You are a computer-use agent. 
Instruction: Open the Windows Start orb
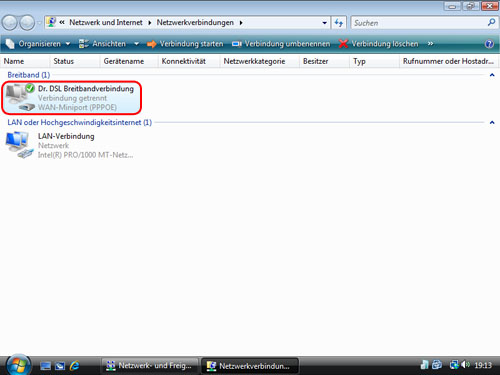(18, 365)
